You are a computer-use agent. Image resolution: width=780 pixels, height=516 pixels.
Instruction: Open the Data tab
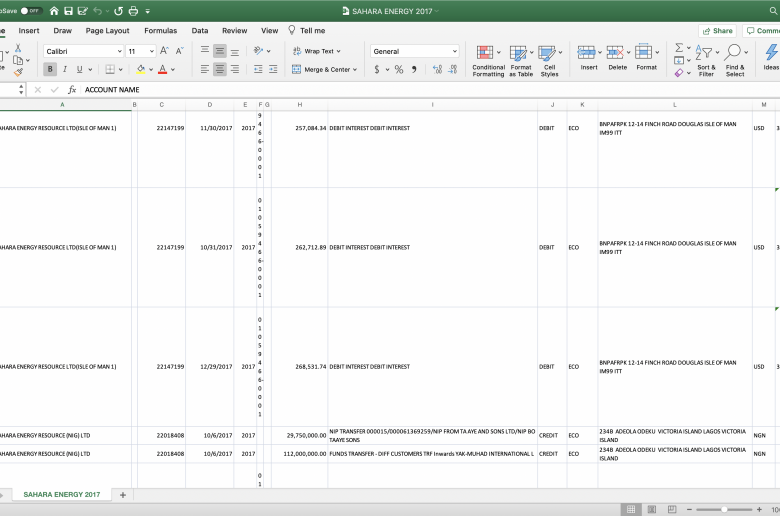pyautogui.click(x=200, y=30)
